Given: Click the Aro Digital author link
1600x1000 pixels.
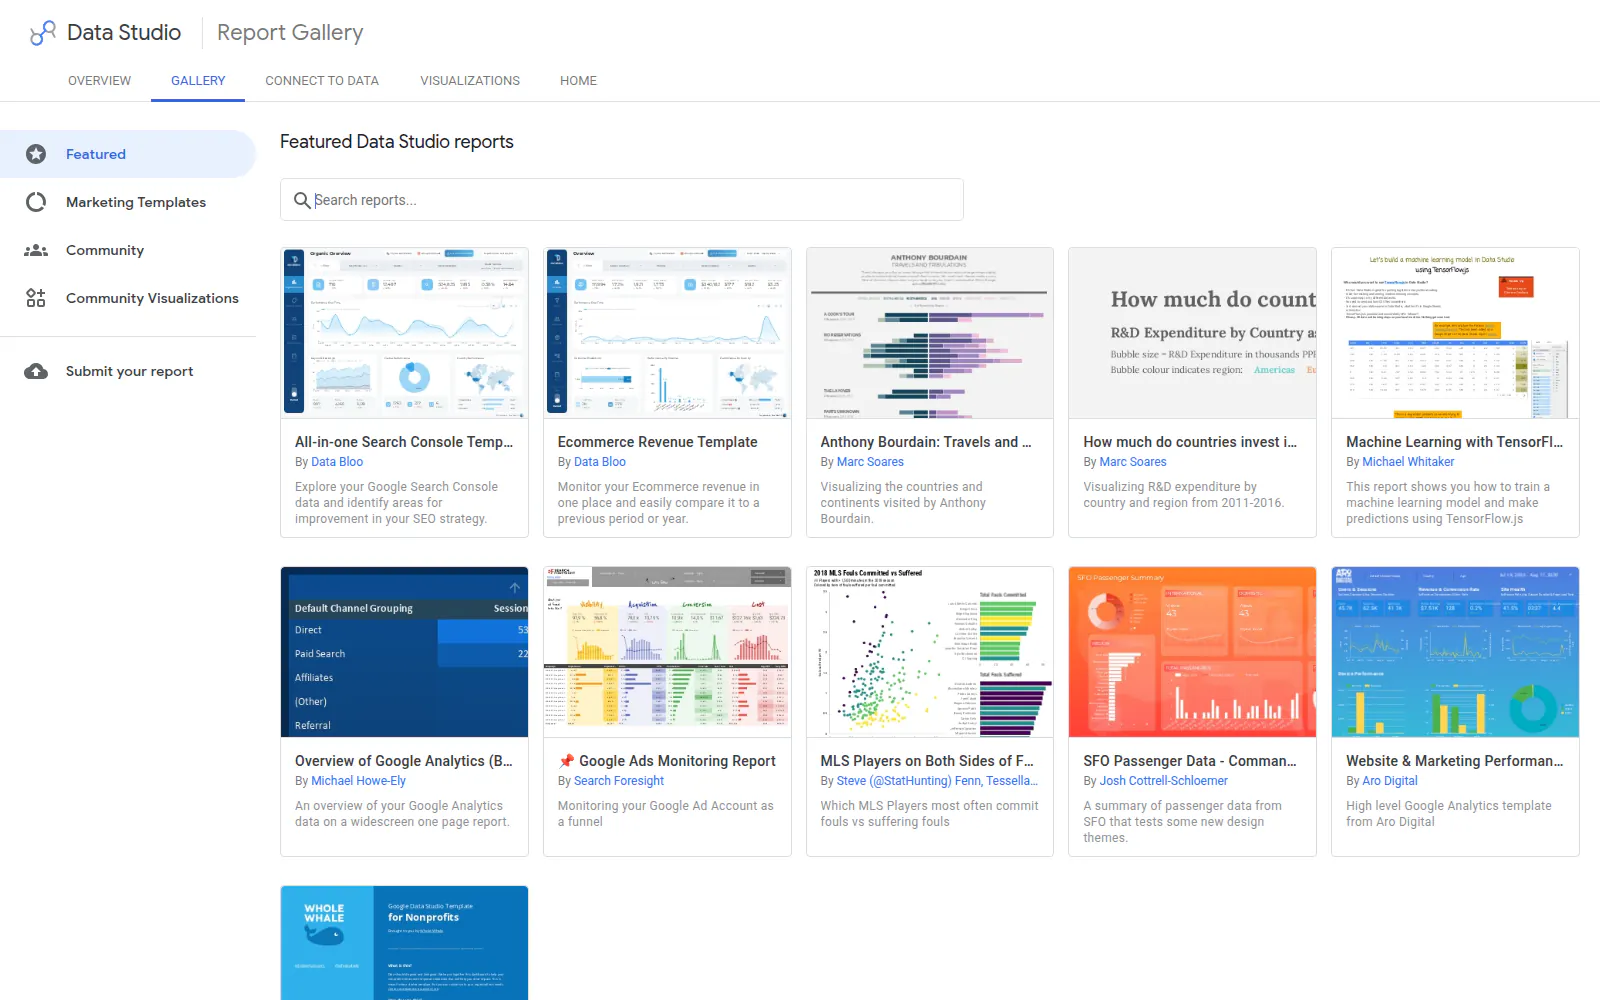Looking at the screenshot, I should coord(1390,781).
